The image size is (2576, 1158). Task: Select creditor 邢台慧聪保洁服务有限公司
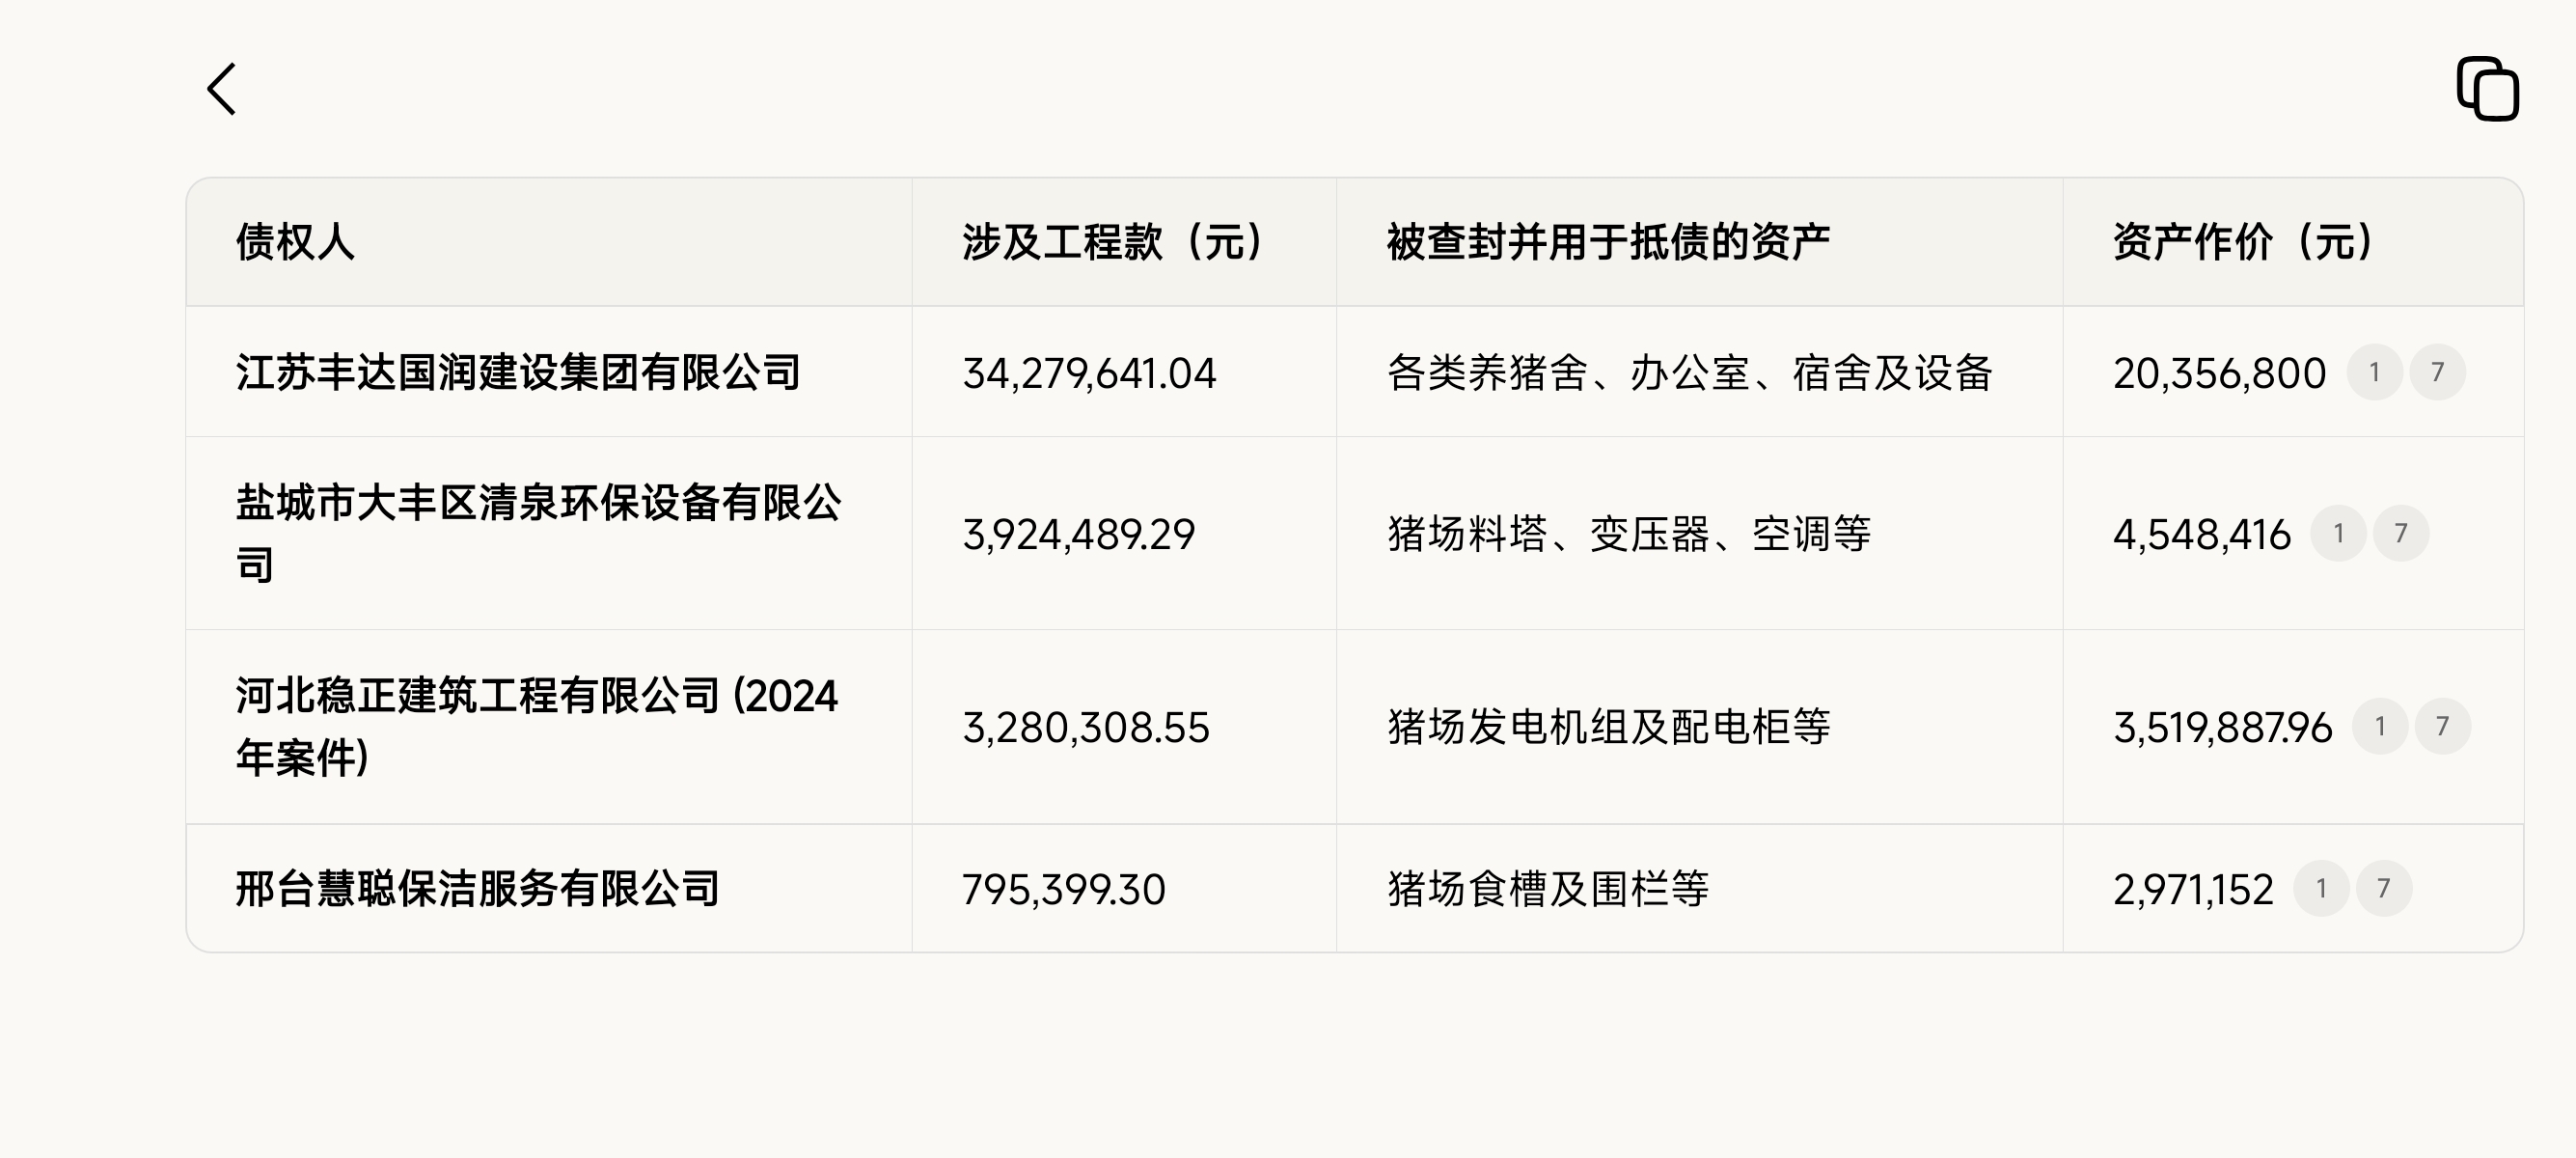[478, 889]
